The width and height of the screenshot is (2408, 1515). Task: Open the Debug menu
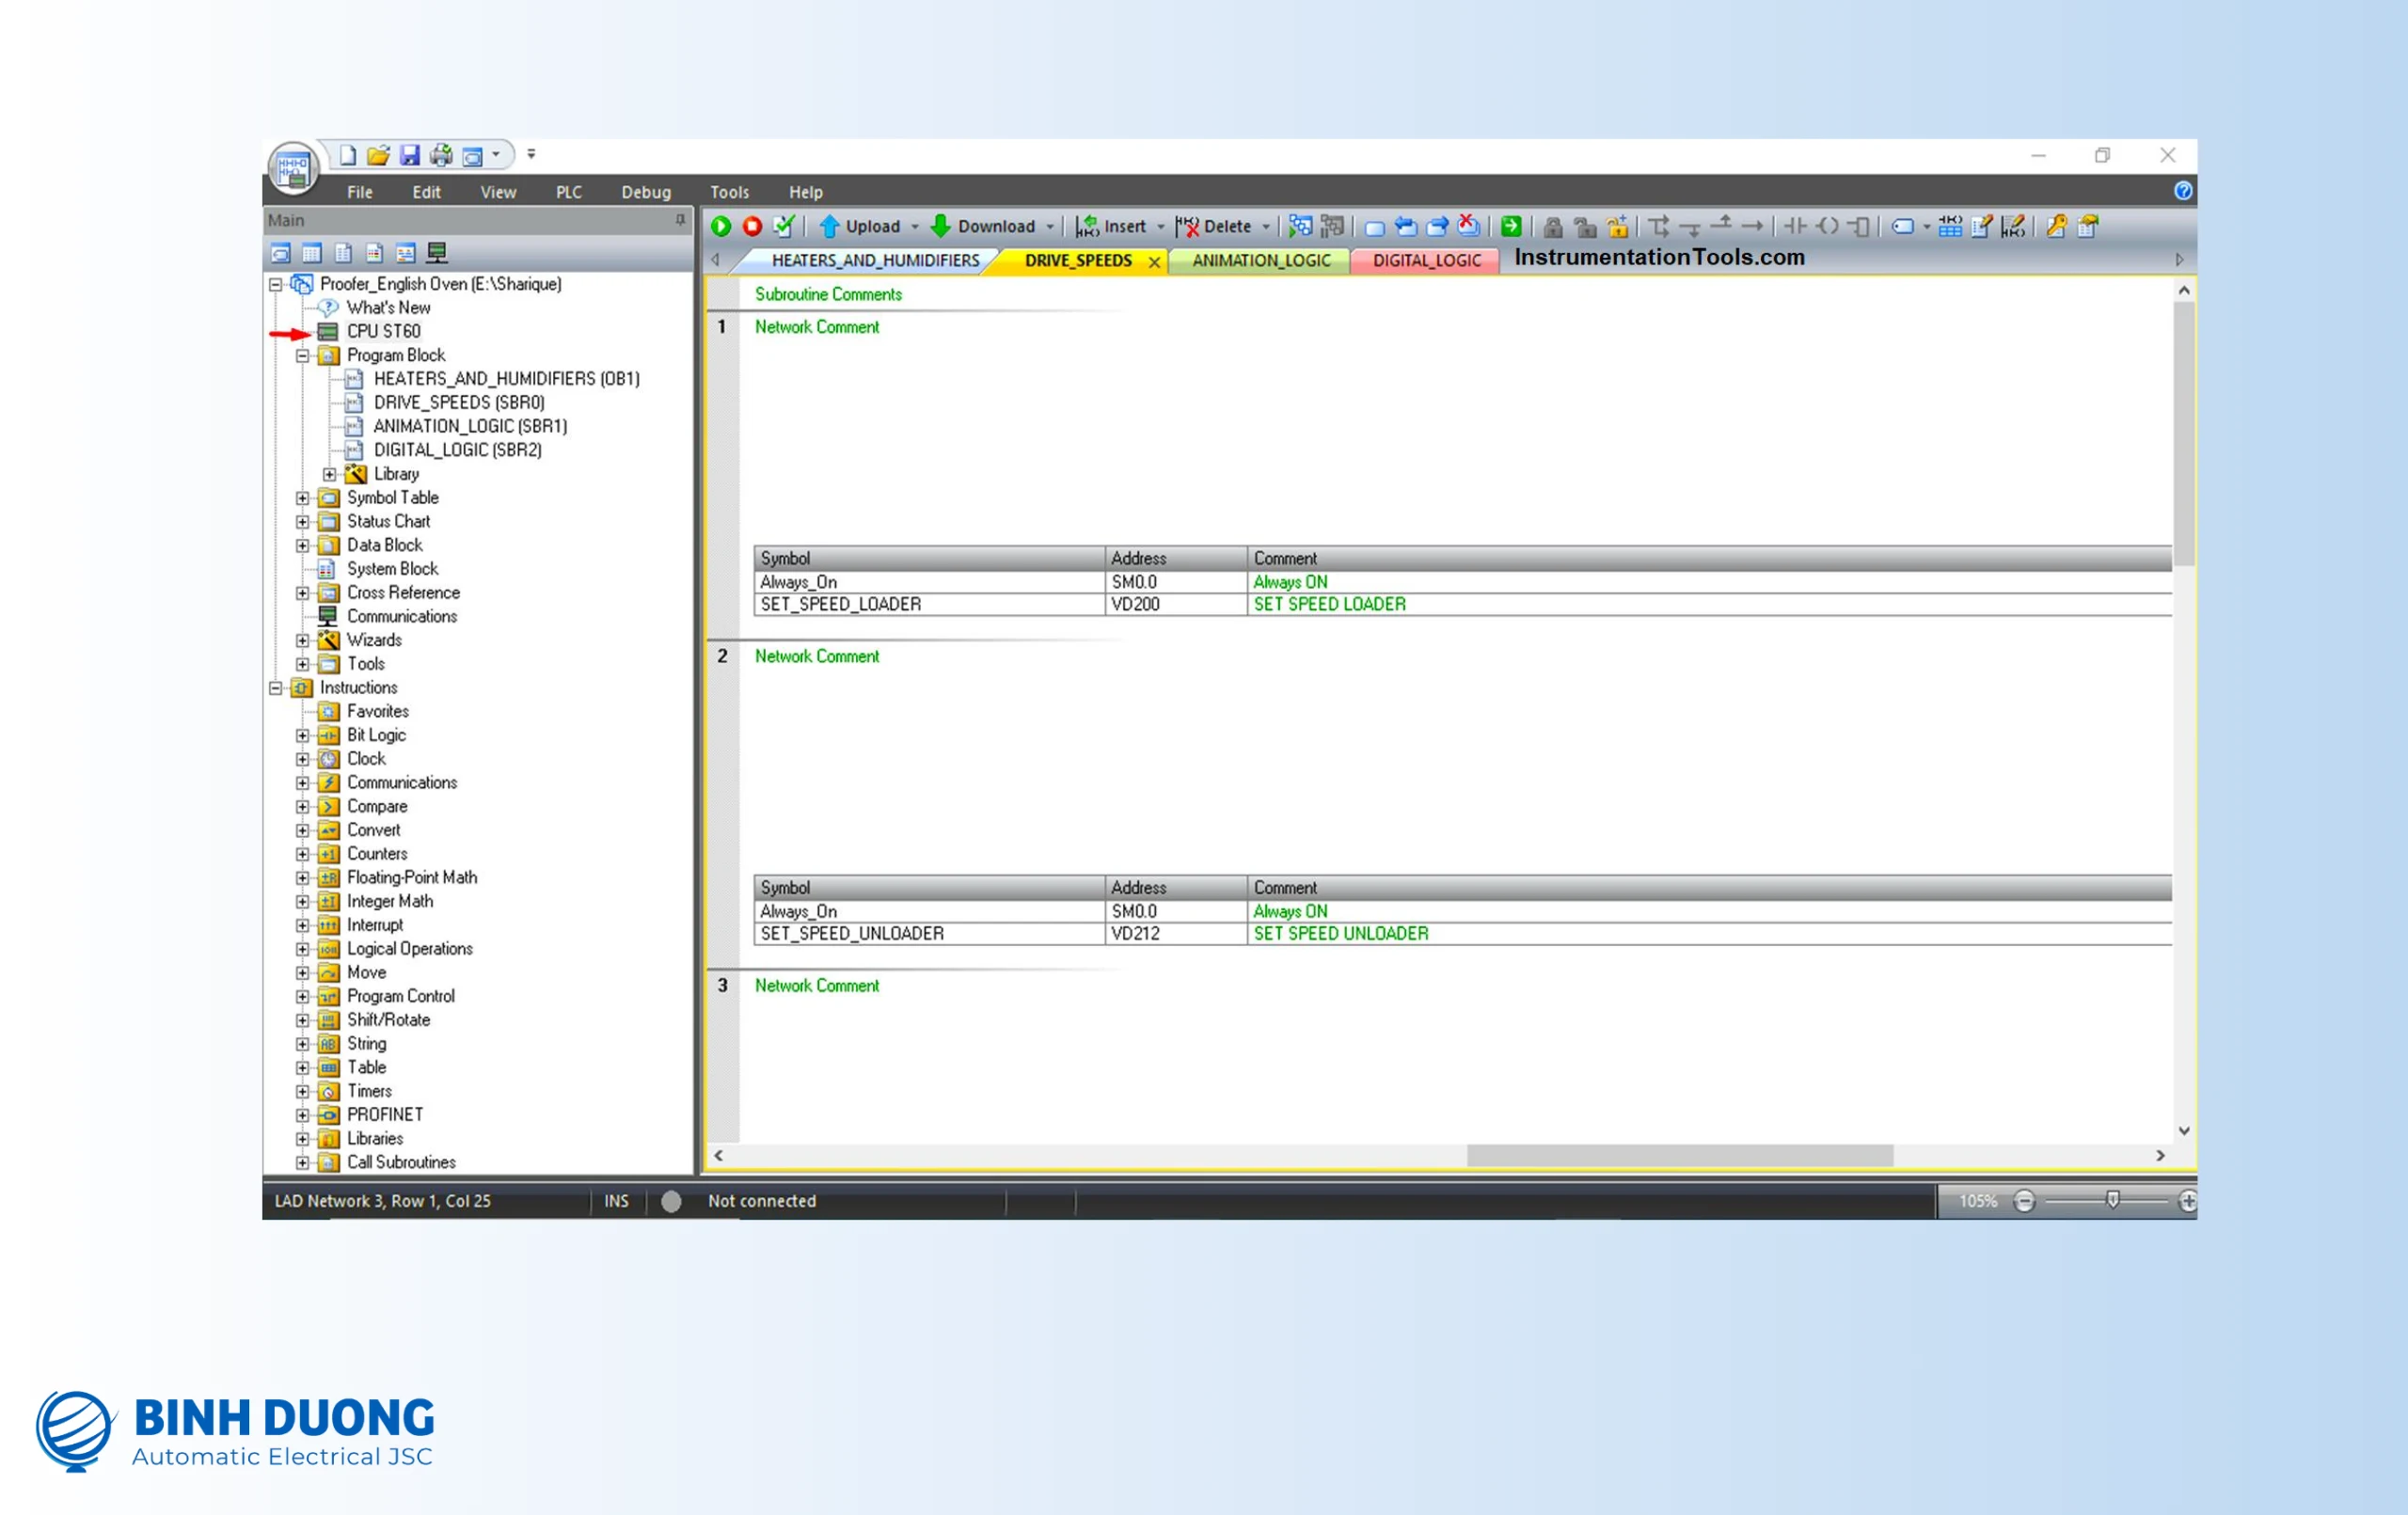(646, 192)
